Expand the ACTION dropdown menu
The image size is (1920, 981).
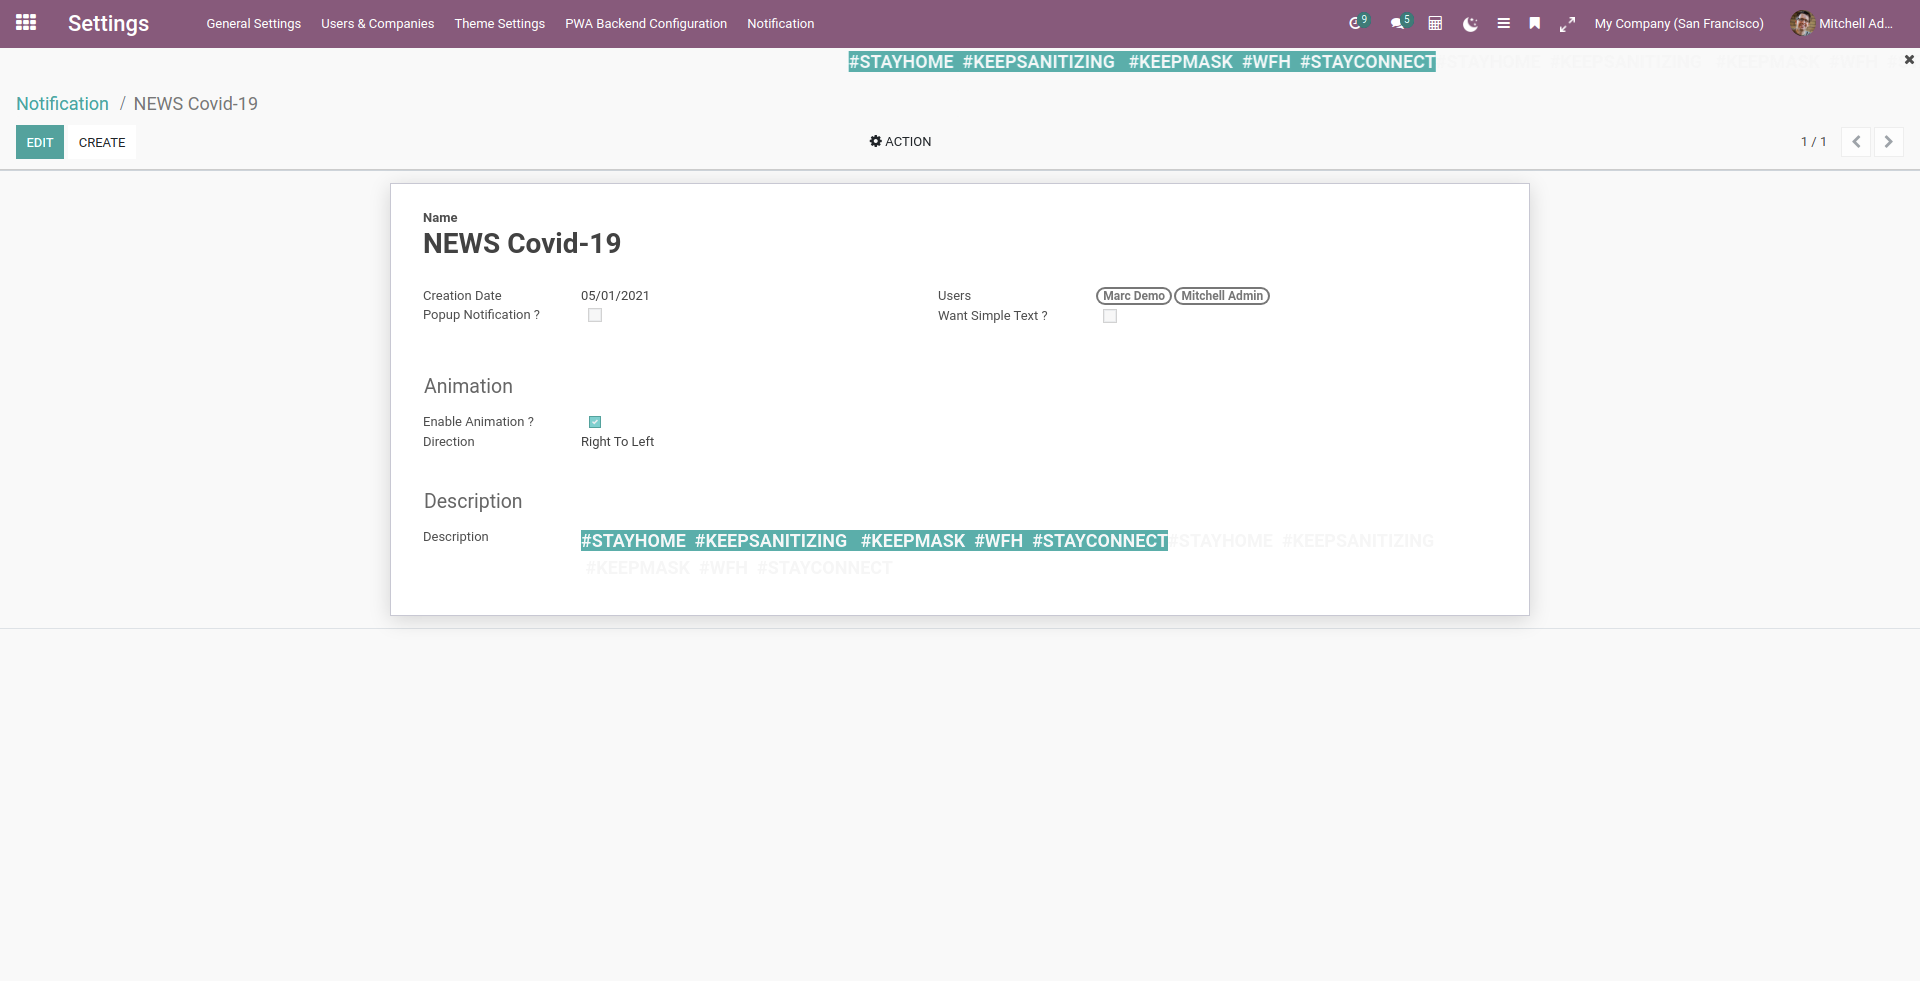tap(900, 142)
